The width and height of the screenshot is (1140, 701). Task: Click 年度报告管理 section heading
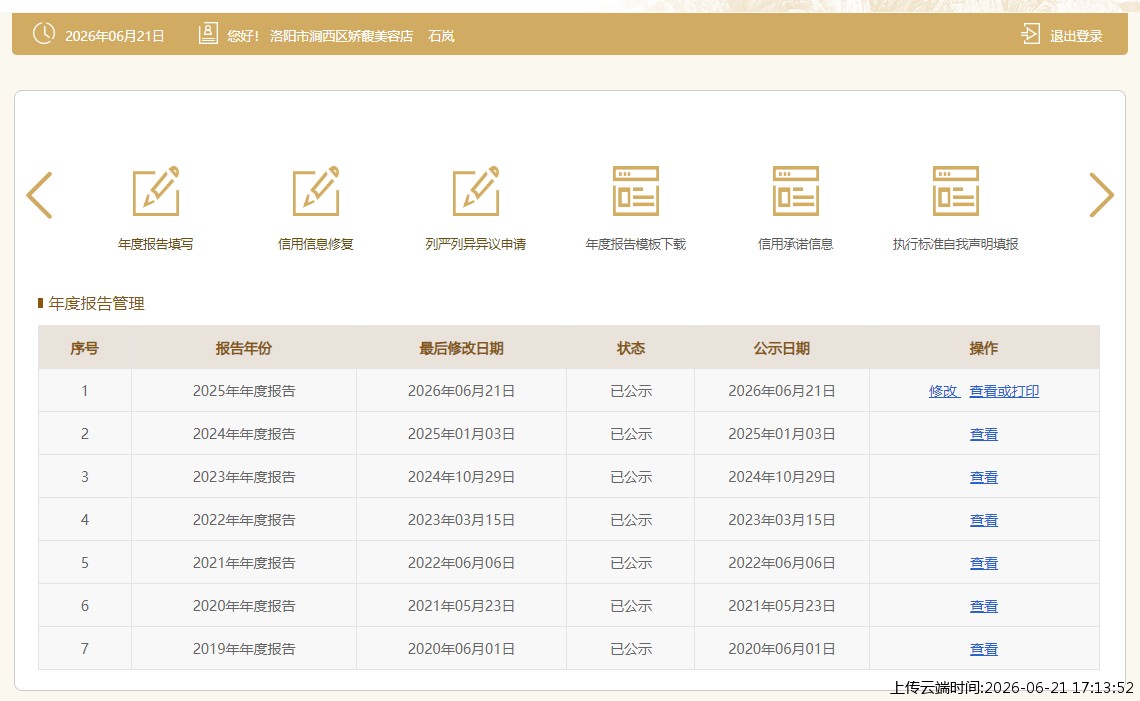pyautogui.click(x=97, y=303)
